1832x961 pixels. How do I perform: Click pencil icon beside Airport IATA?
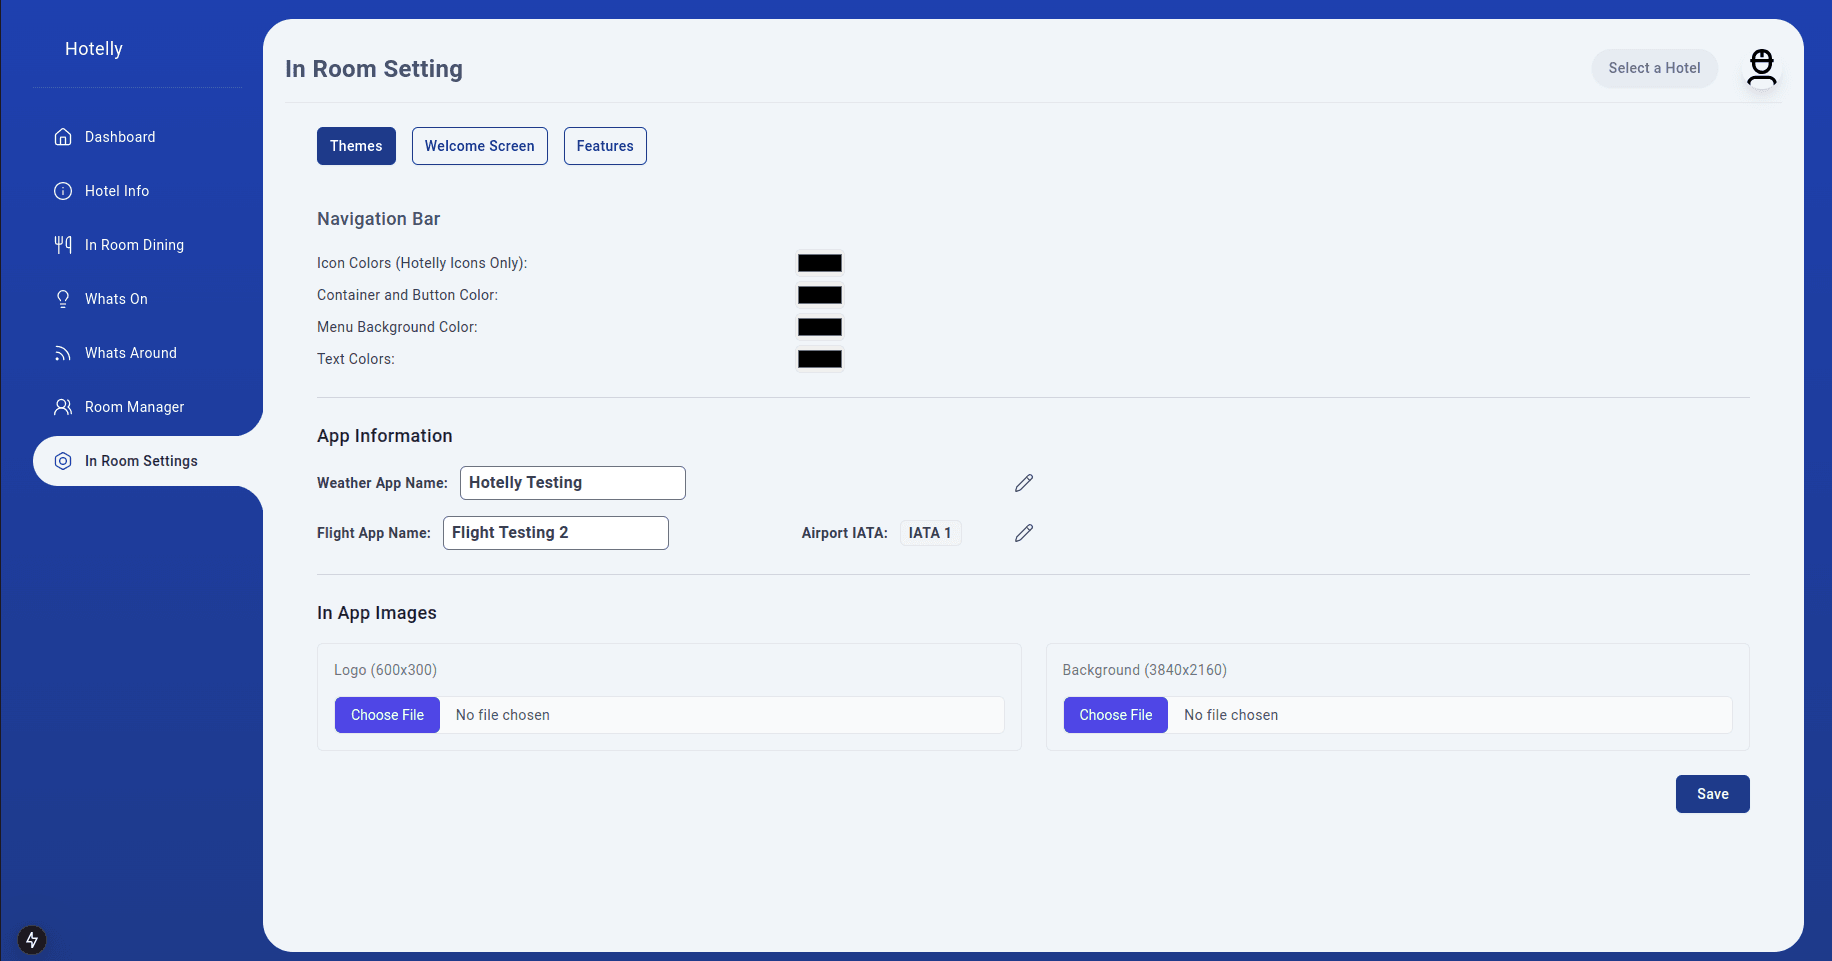[x=1023, y=533]
